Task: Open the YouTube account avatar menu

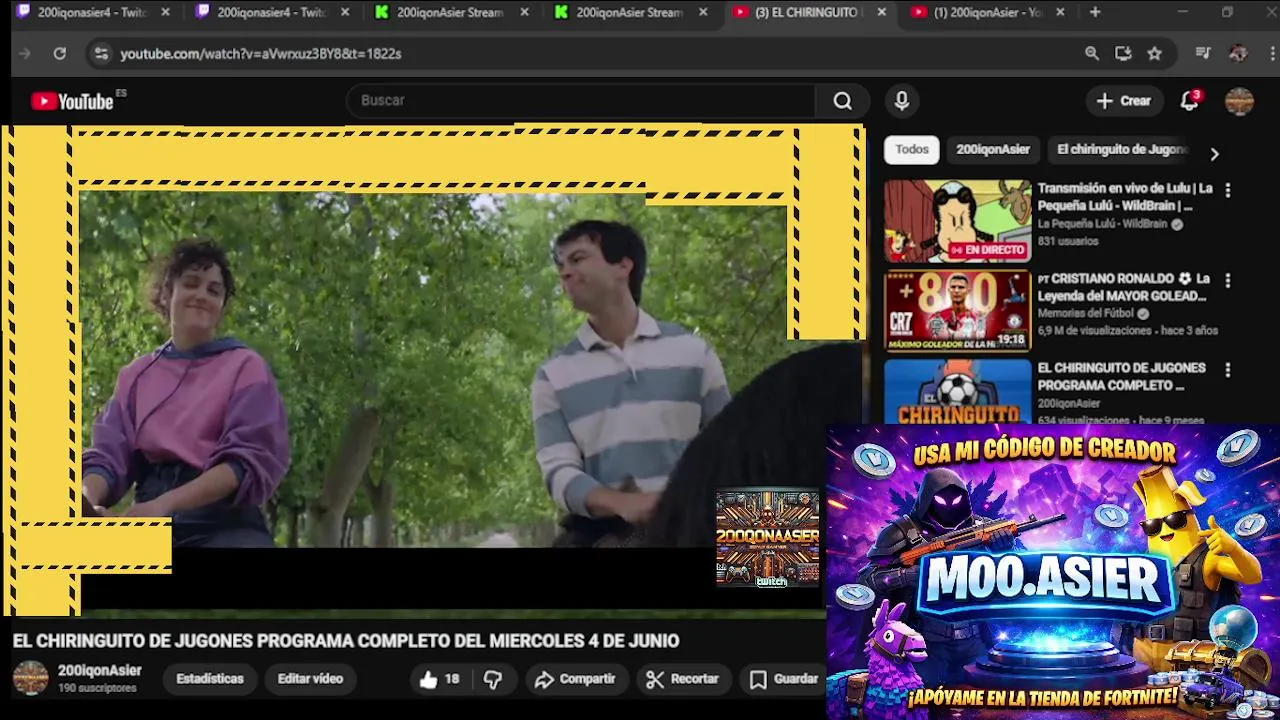Action: [1239, 101]
